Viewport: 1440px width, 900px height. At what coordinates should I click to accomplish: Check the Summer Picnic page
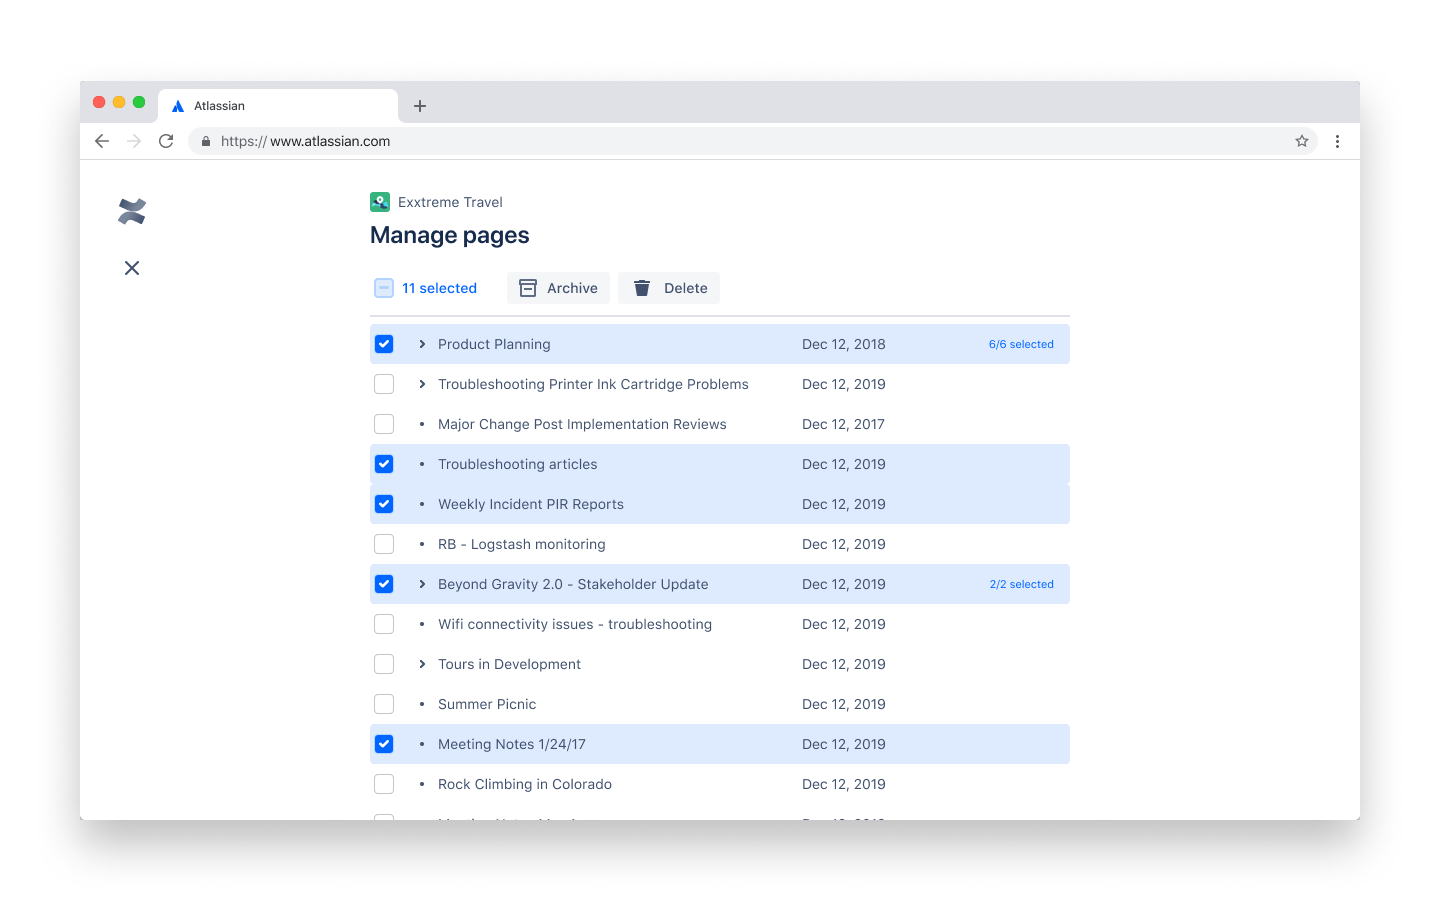tap(384, 703)
